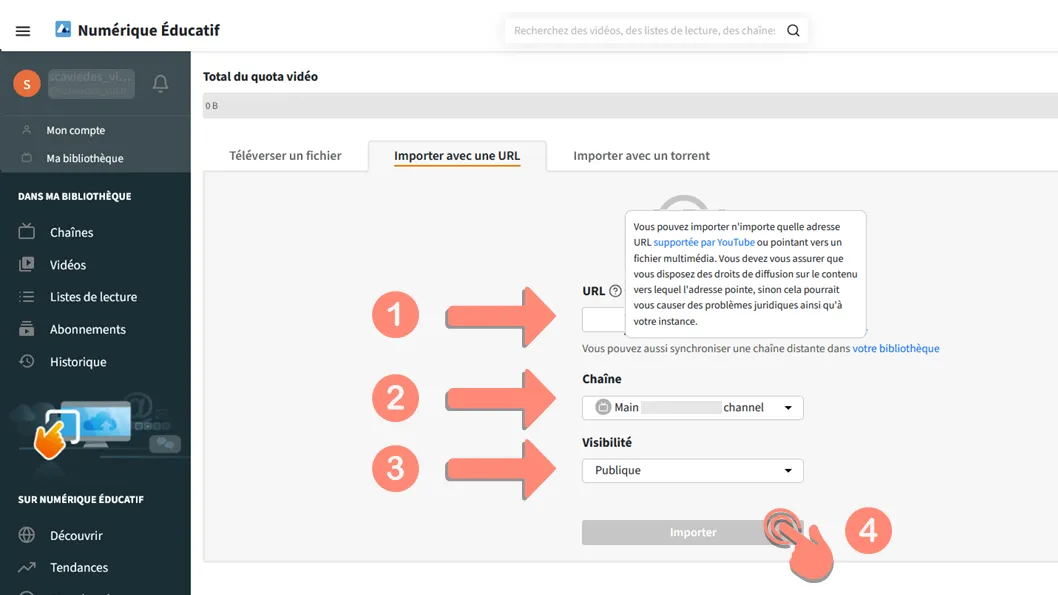Open the hamburger menu icon
The image size is (1058, 595).
pyautogui.click(x=23, y=31)
